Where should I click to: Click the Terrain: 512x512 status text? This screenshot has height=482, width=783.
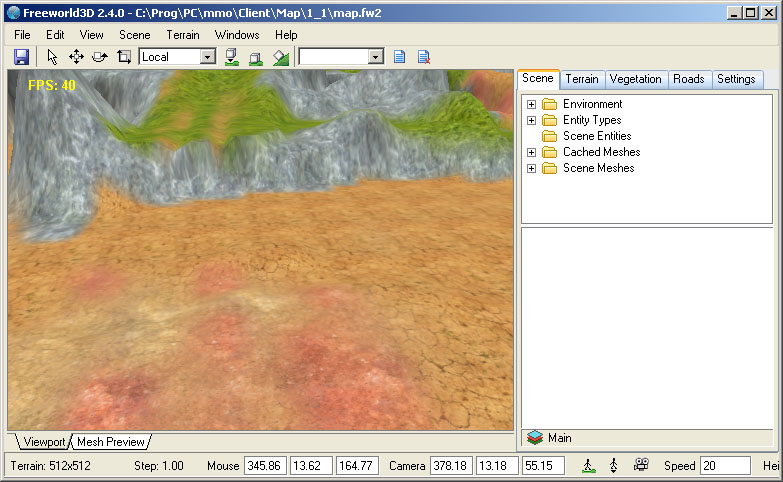(x=50, y=466)
